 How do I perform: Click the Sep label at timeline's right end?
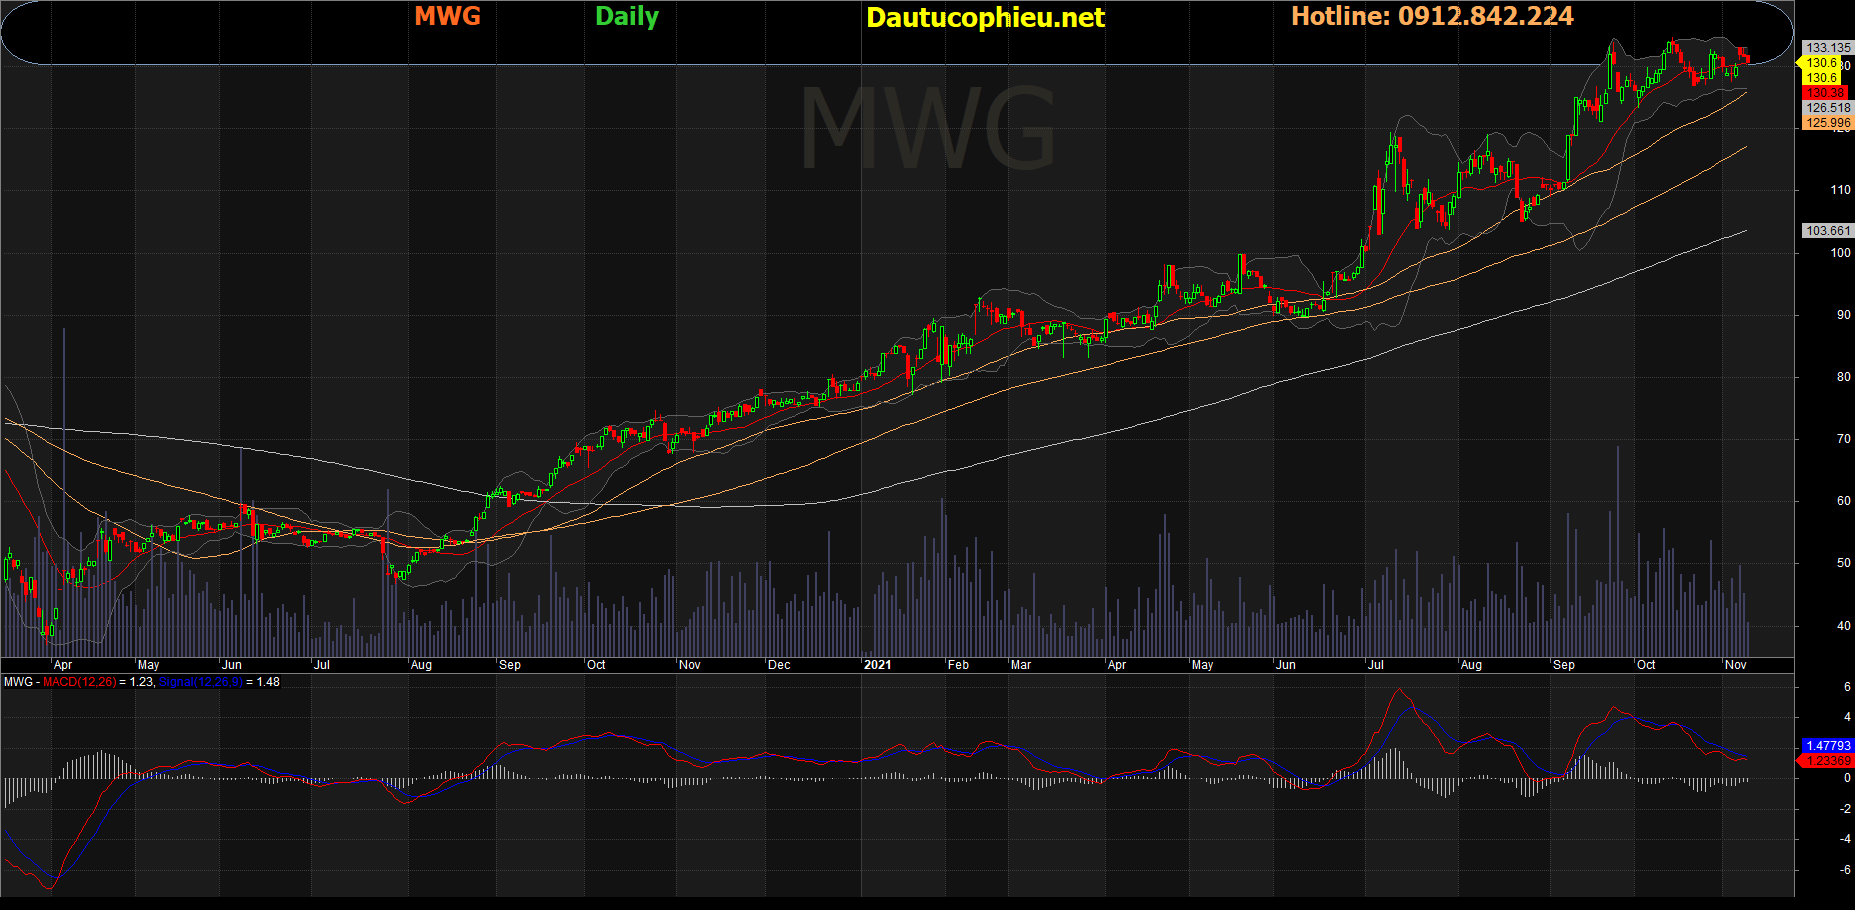(1564, 665)
